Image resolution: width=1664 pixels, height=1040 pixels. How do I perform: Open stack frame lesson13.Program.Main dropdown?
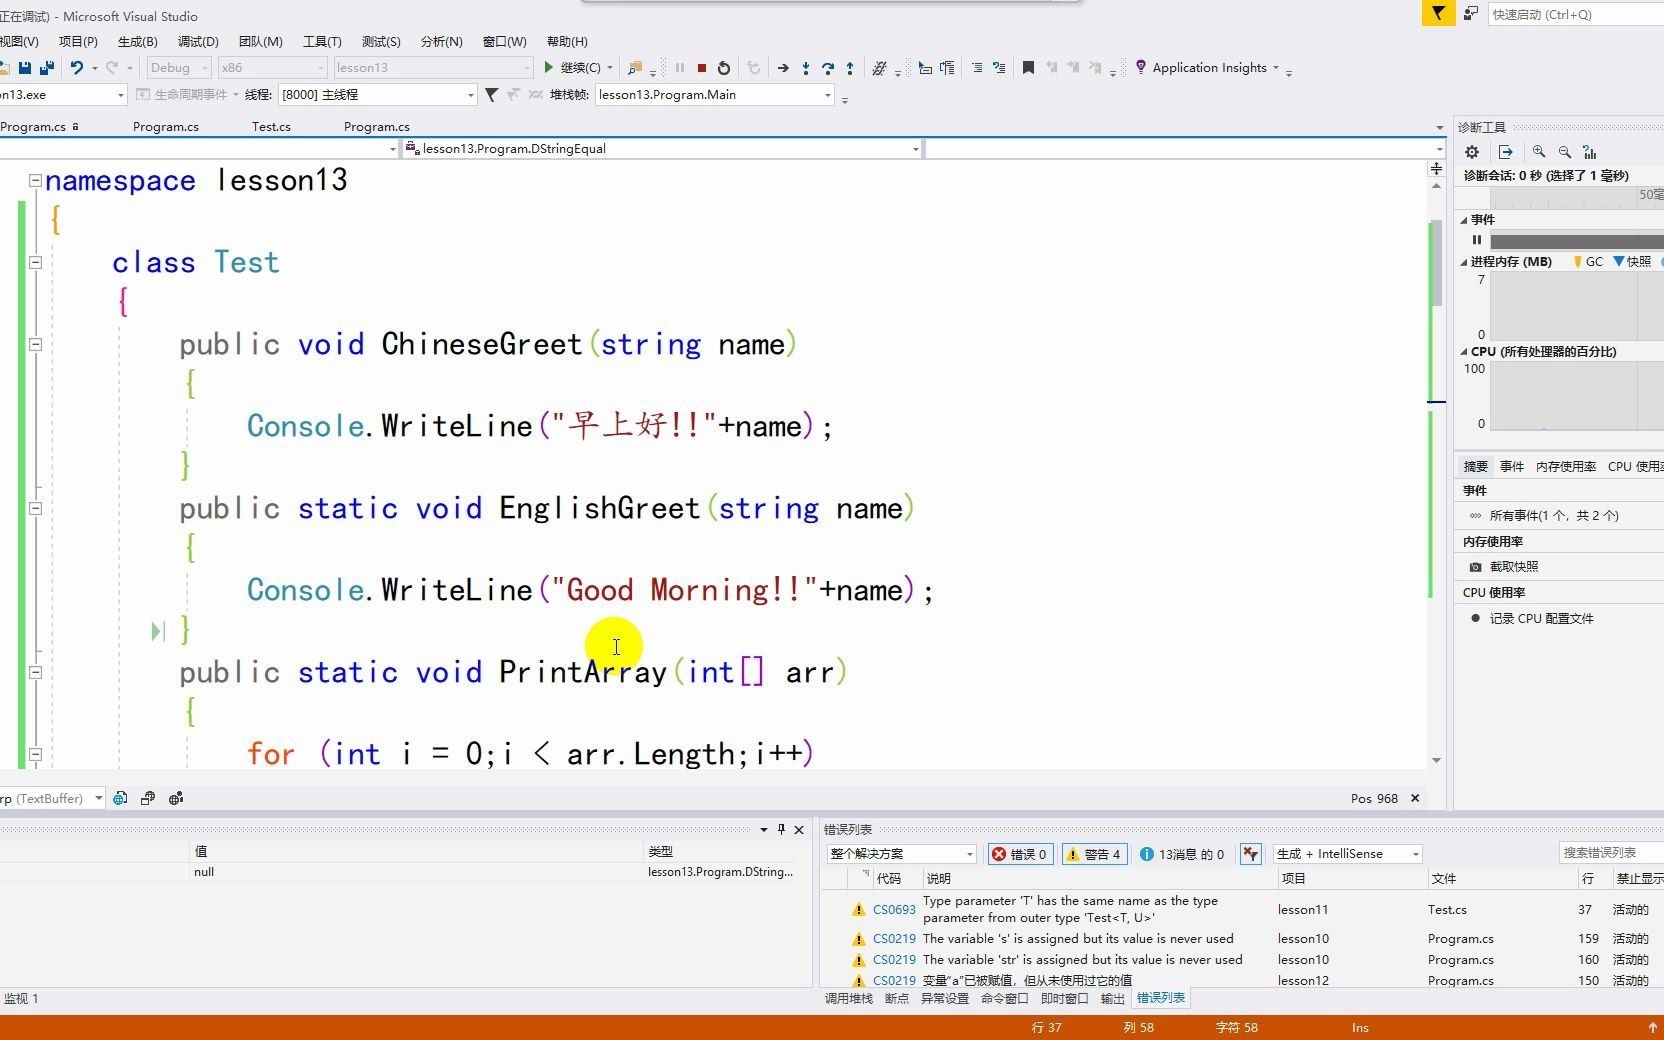[x=715, y=95]
